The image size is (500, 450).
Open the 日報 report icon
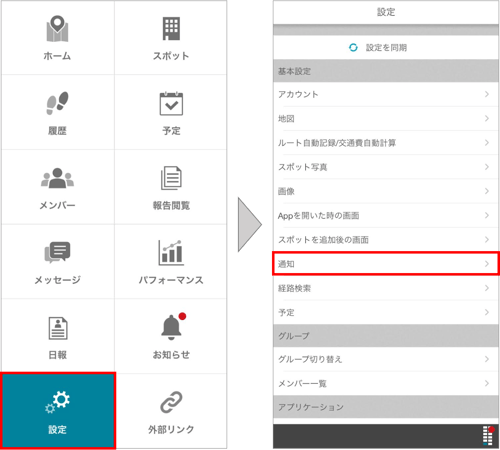58,328
